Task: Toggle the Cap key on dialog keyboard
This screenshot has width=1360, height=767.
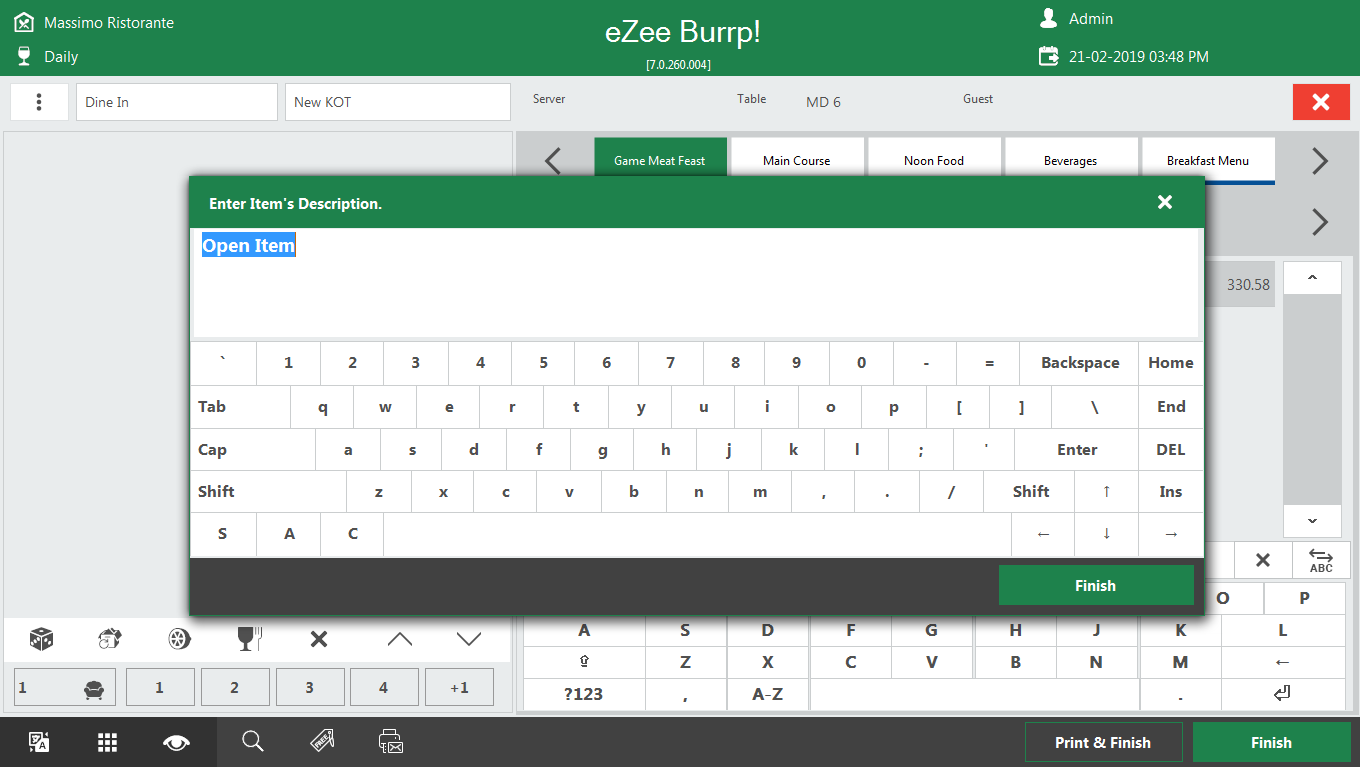Action: pyautogui.click(x=253, y=450)
